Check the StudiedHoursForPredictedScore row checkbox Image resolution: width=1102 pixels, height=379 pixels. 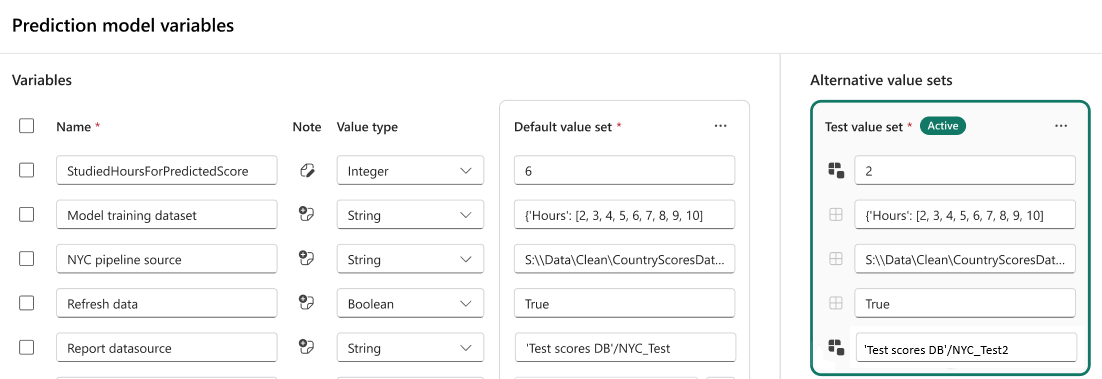(x=27, y=170)
